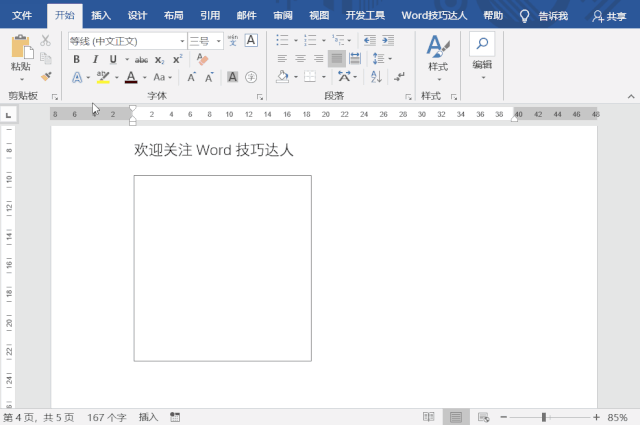Click the phonetic guide (wén) icon
The width and height of the screenshot is (640, 425).
tap(233, 40)
